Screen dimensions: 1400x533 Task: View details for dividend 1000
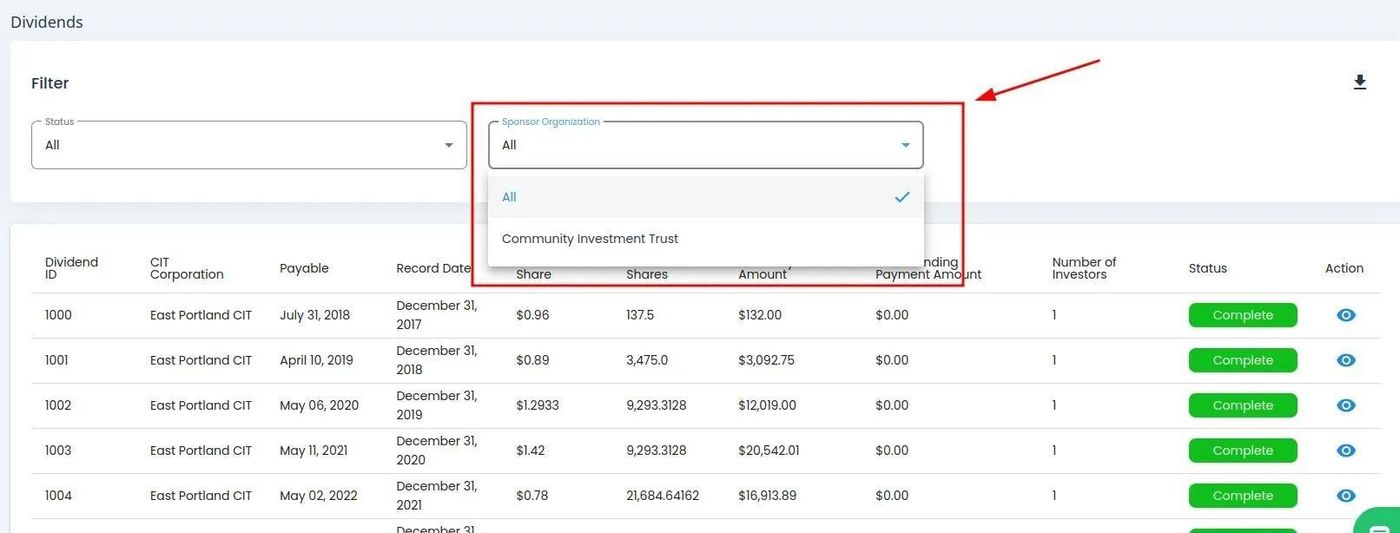pos(1346,315)
